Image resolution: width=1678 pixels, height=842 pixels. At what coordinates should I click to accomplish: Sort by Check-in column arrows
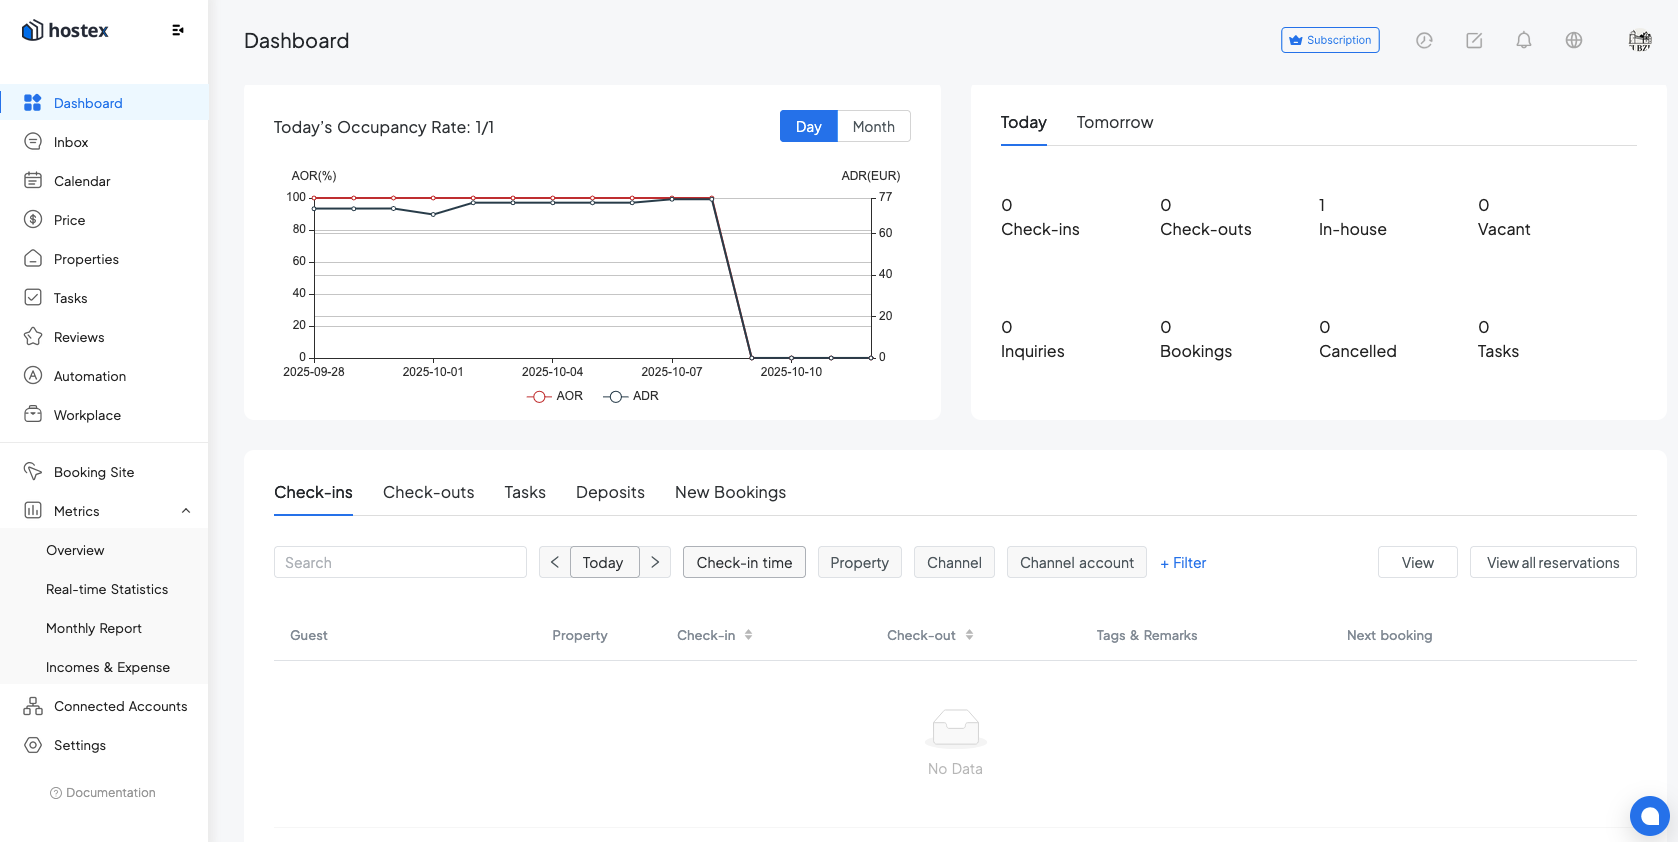[x=748, y=635]
